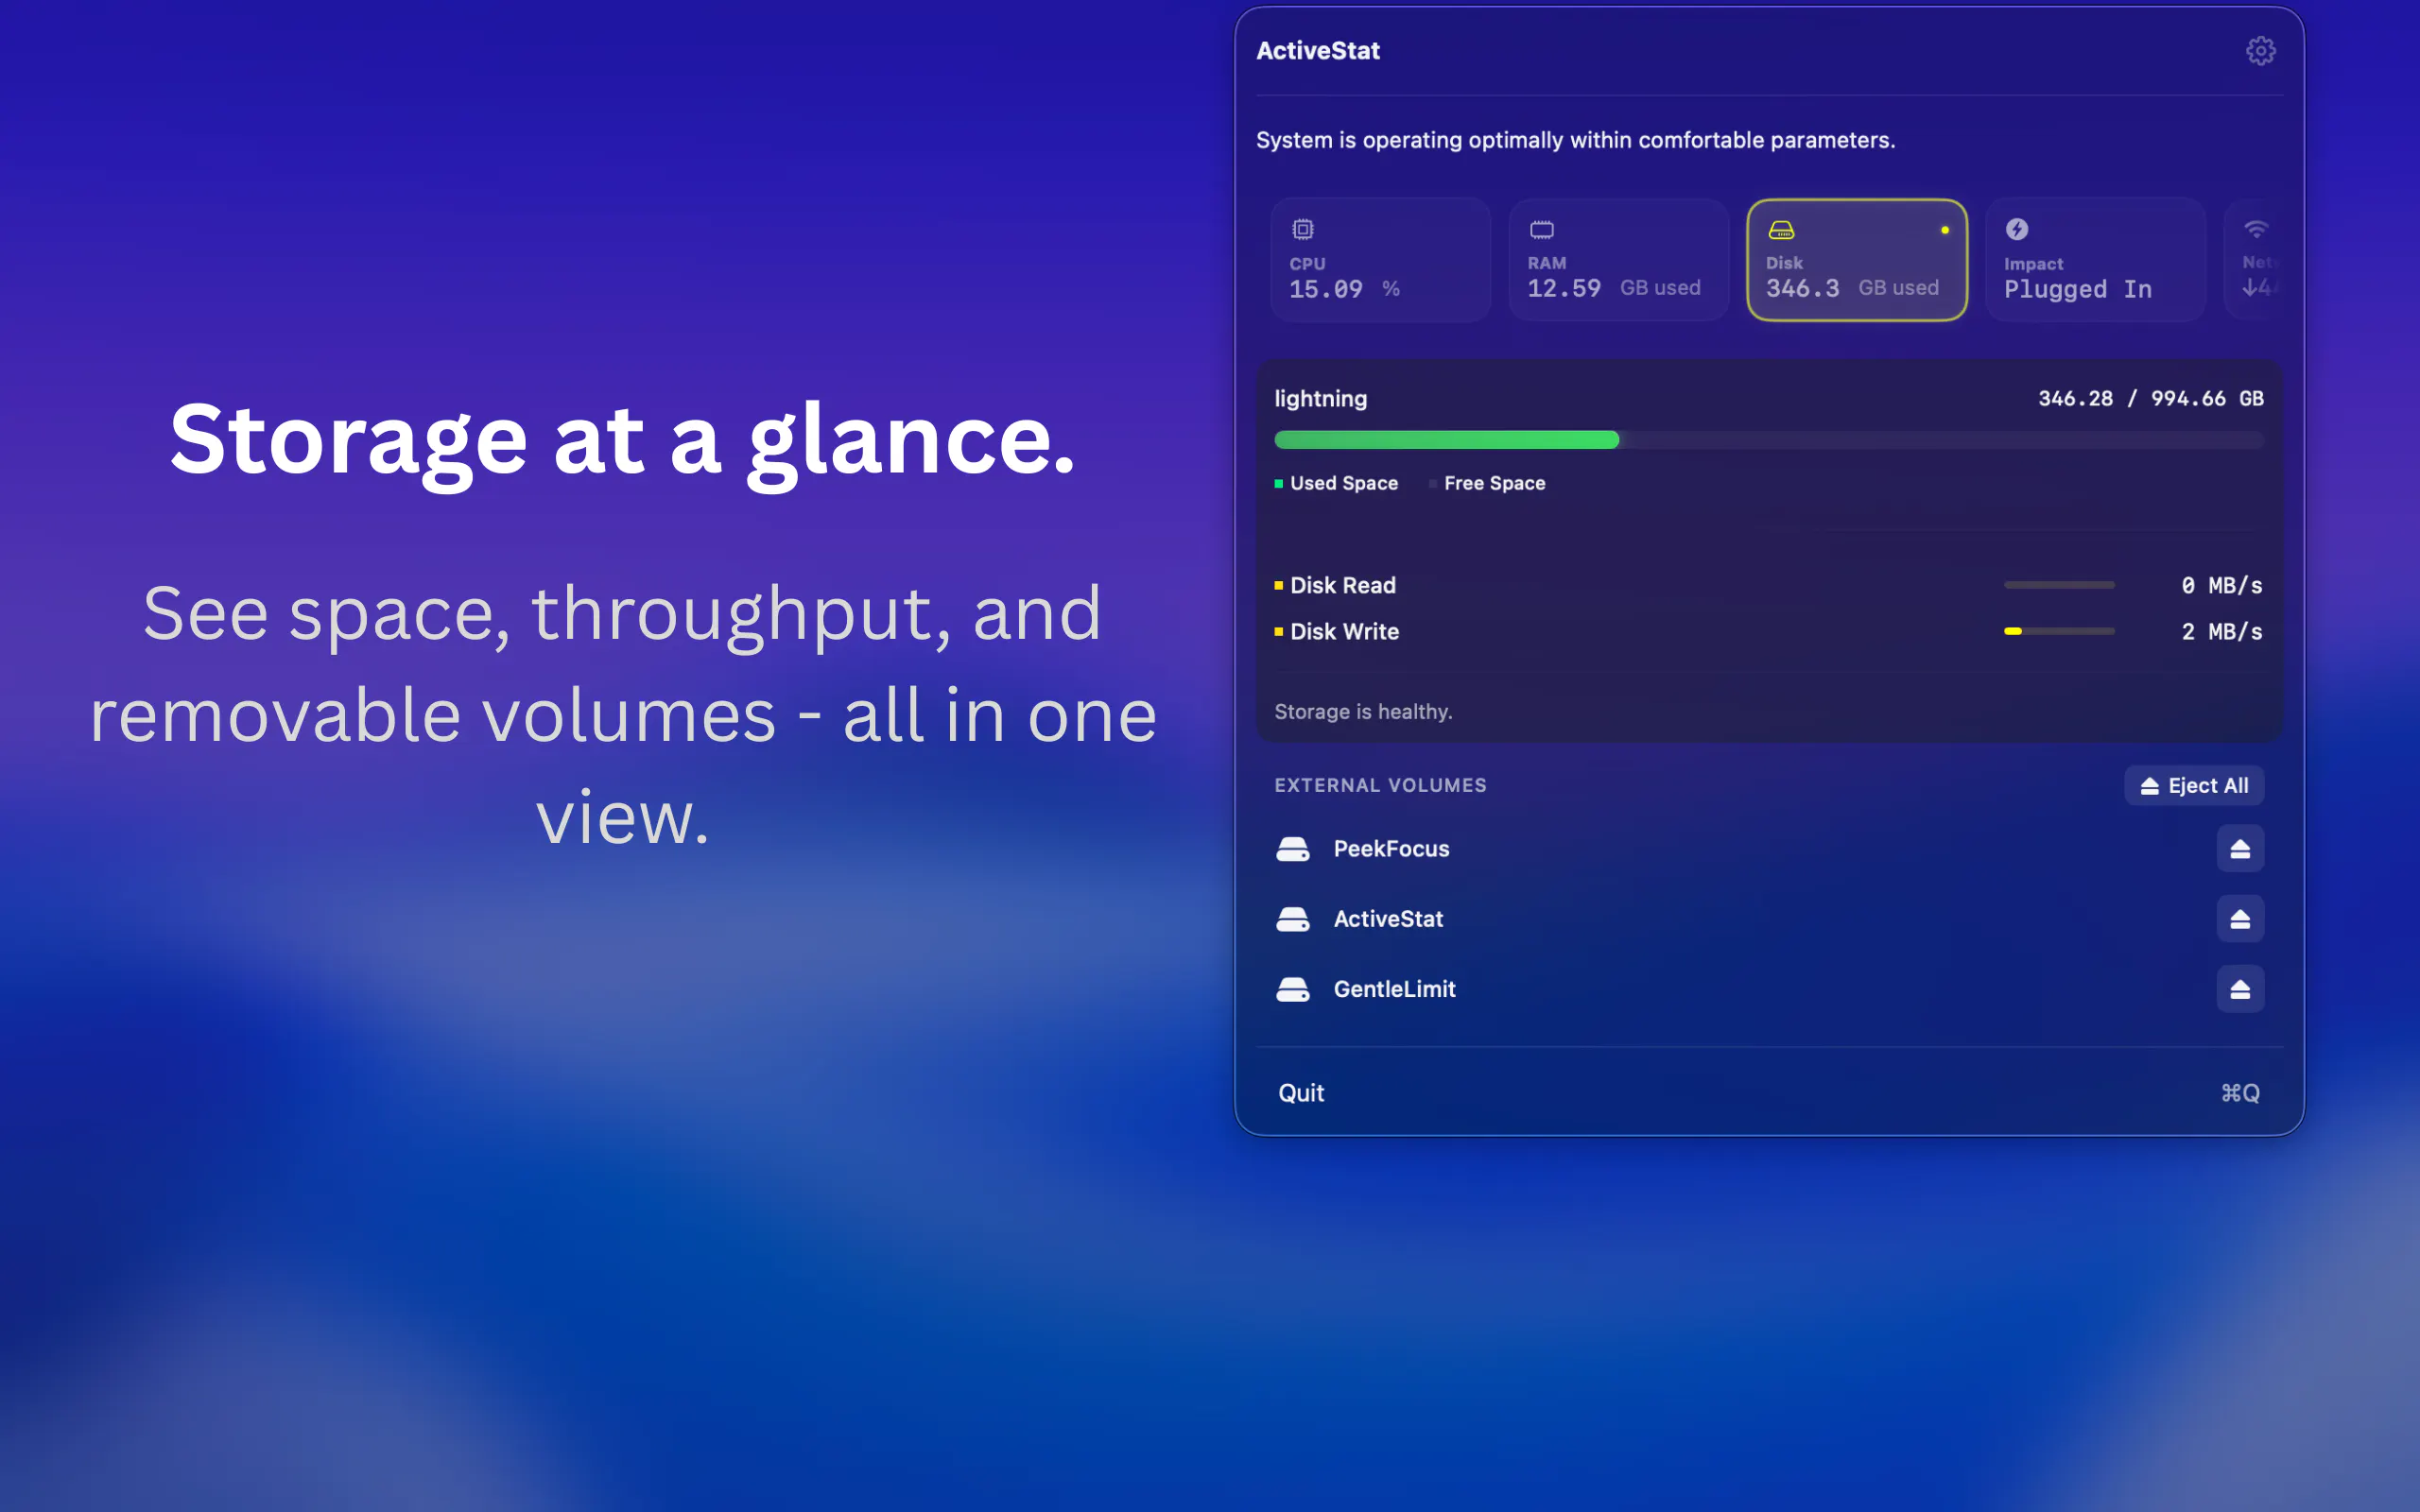Click the Eject All button
The image size is (2420, 1512).
(2194, 786)
